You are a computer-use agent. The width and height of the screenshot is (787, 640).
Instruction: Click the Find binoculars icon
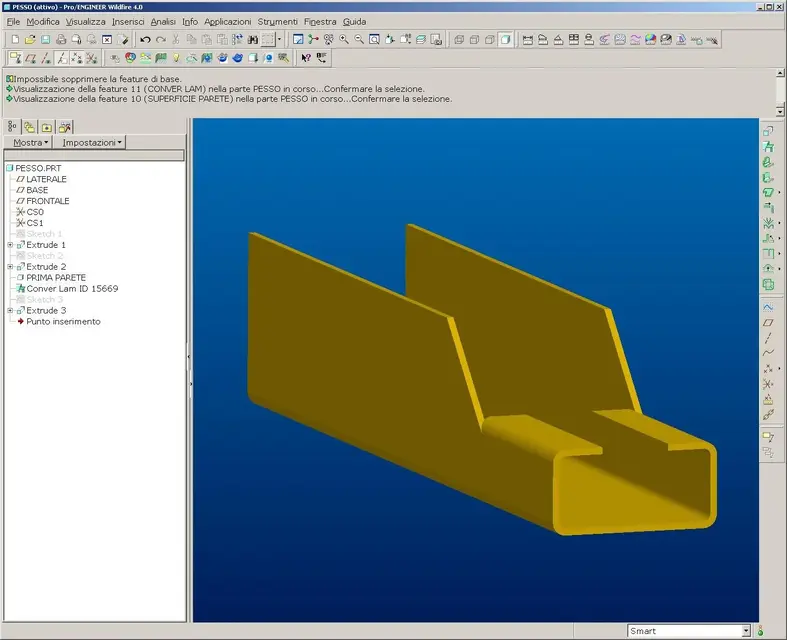[253, 40]
